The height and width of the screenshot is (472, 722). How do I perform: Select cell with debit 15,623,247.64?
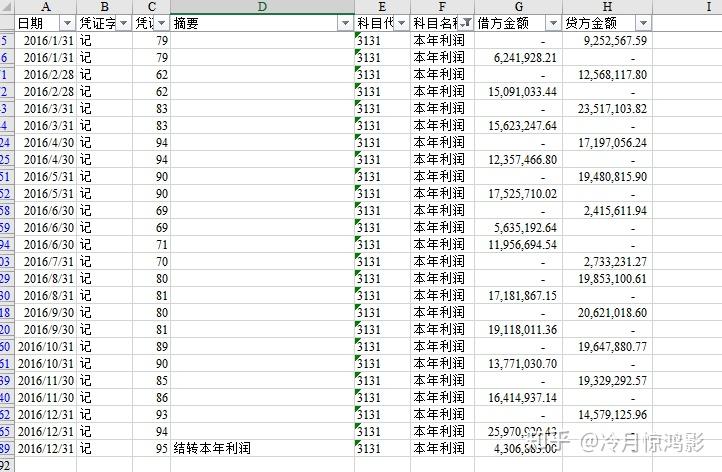518,126
